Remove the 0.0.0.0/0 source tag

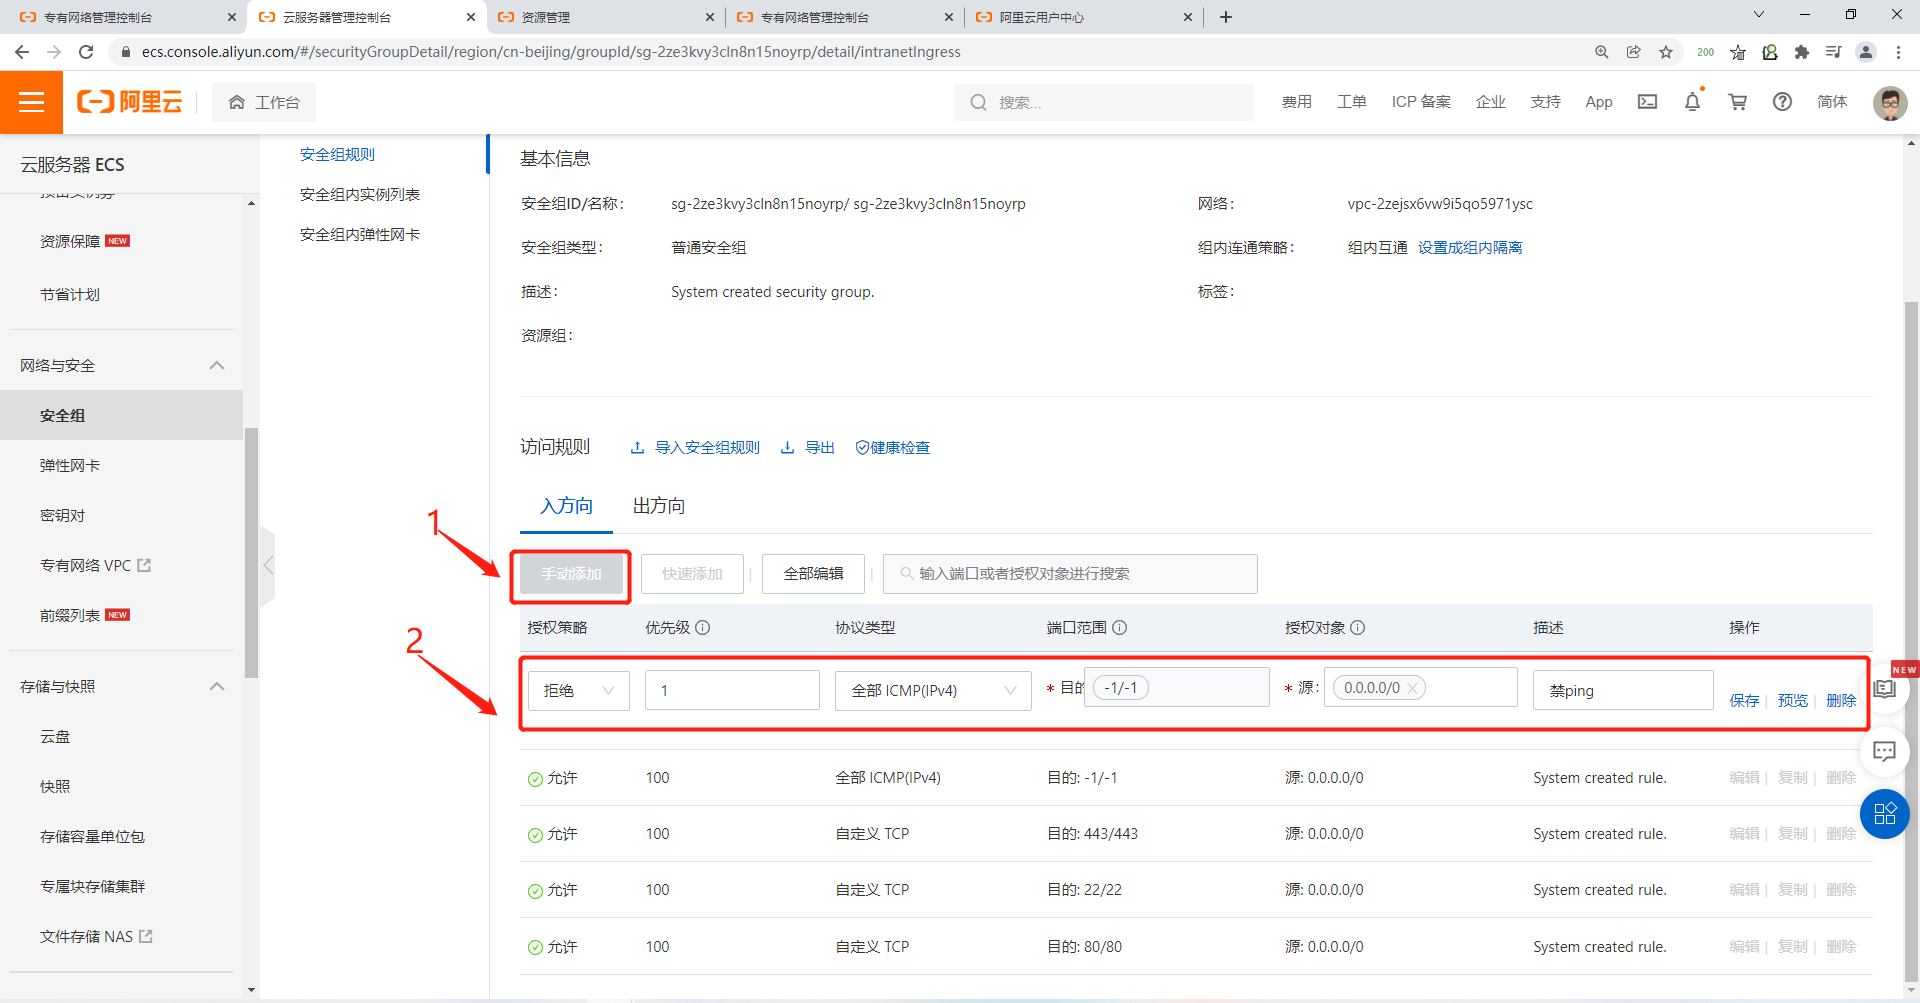point(1412,688)
